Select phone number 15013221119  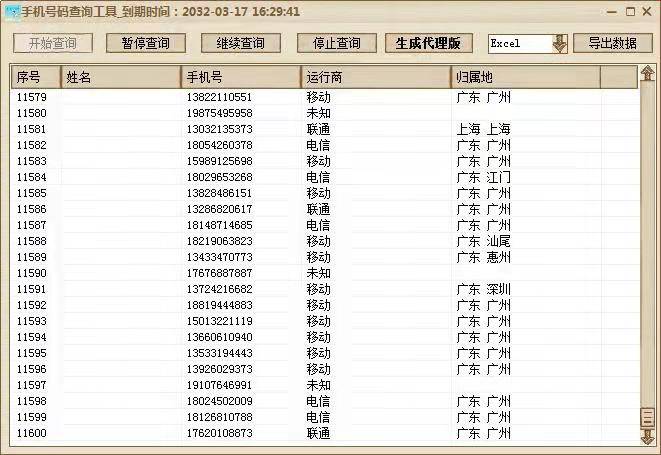coord(219,322)
